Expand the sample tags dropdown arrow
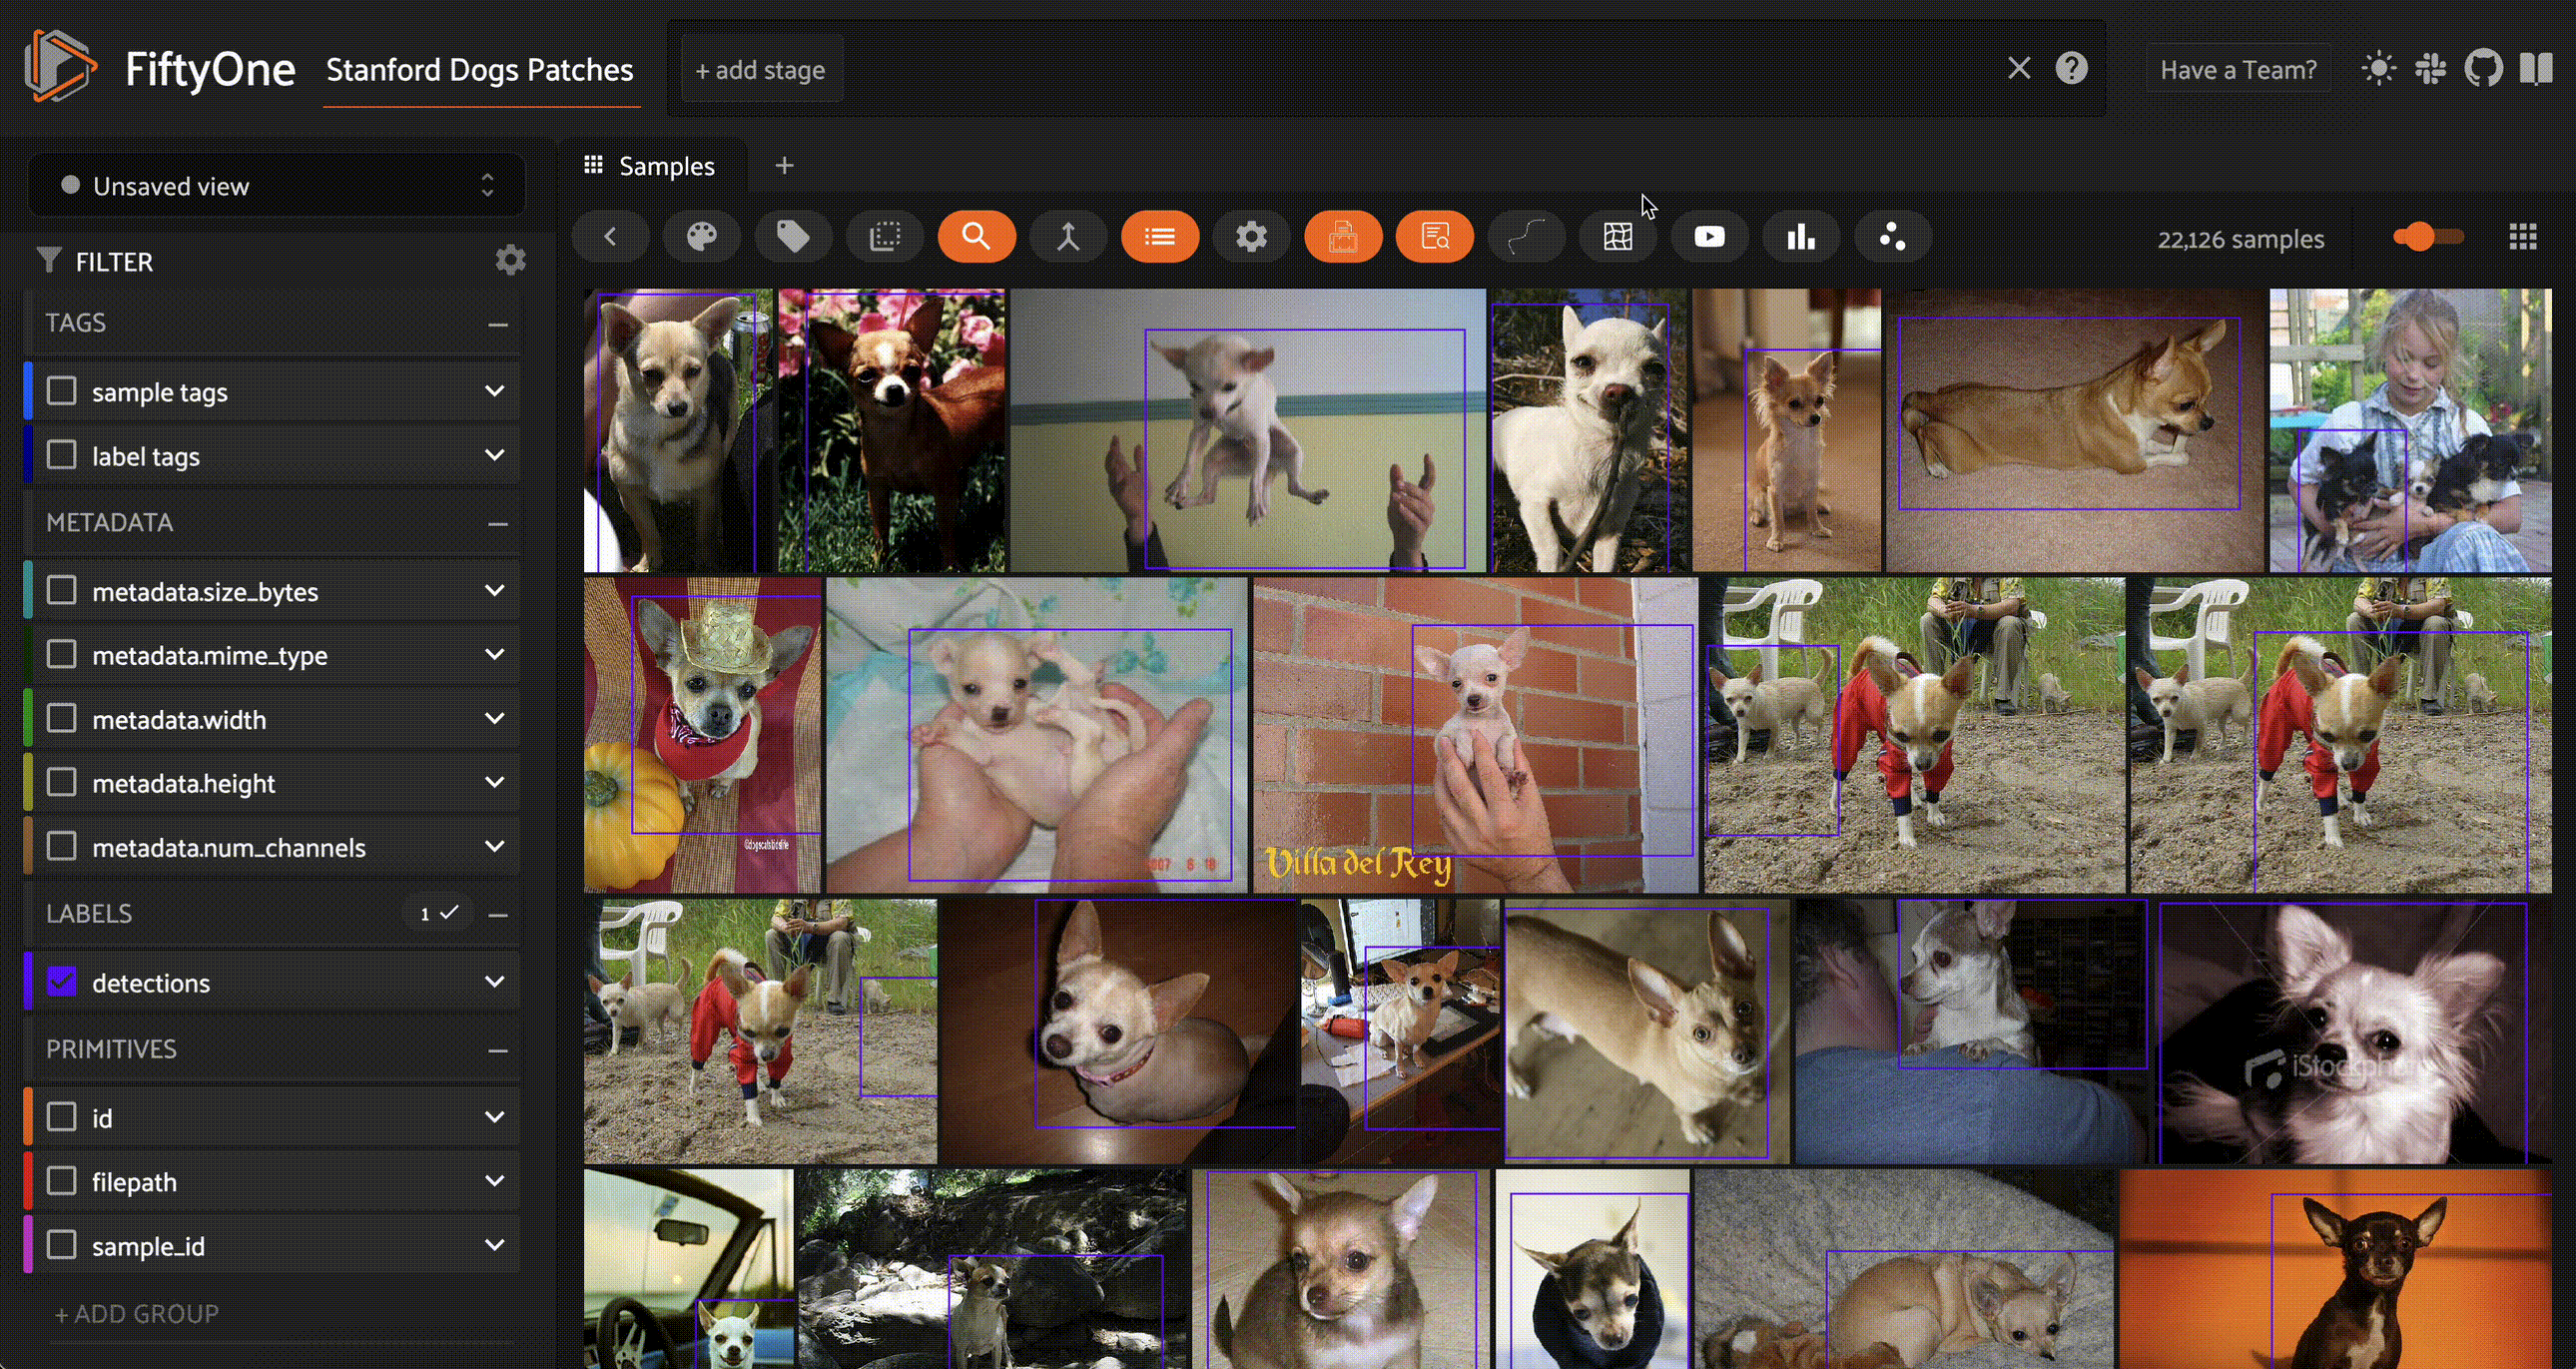Viewport: 2576px width, 1369px height. [x=494, y=391]
